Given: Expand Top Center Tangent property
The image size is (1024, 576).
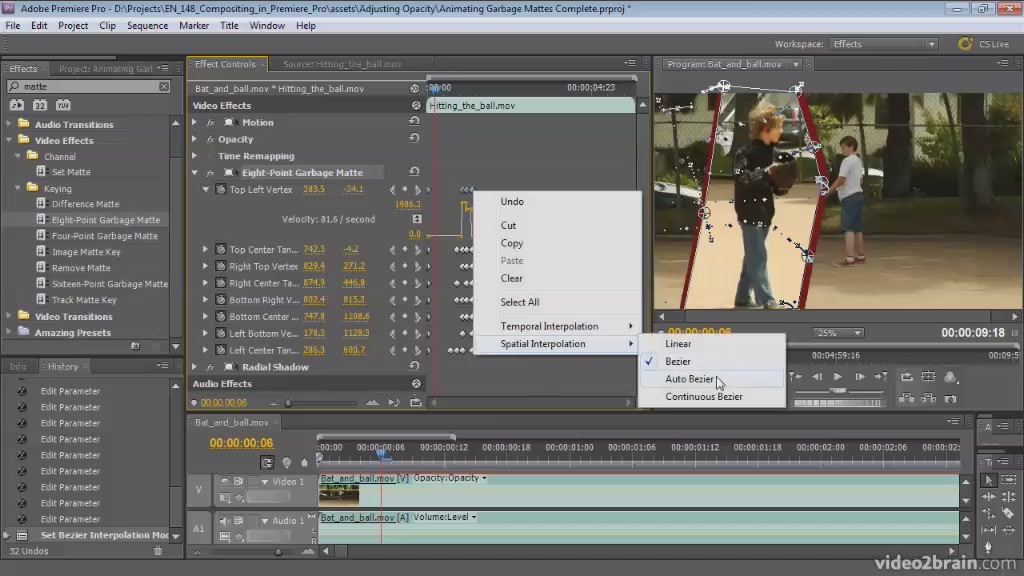Looking at the screenshot, I should (x=206, y=249).
